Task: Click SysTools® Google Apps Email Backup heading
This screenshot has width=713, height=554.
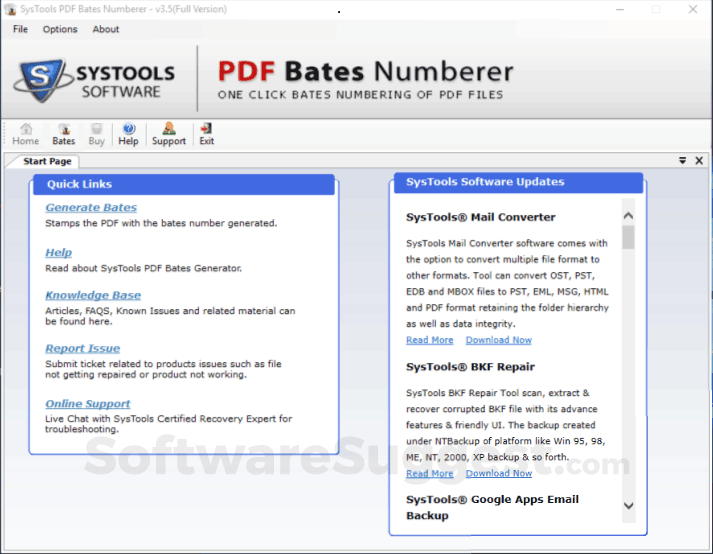Action: pyautogui.click(x=492, y=508)
